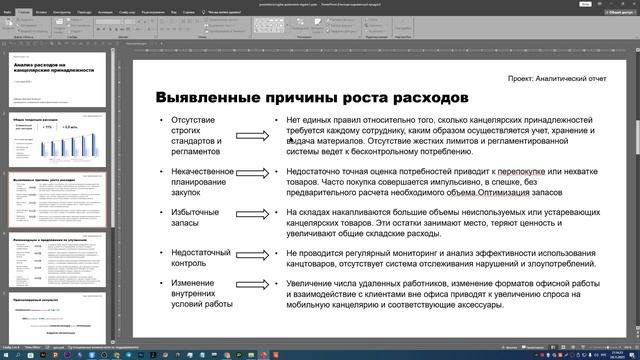Screen dimensions: 640x360
Task: Toggle Italic formatting
Action: coord(104,29)
